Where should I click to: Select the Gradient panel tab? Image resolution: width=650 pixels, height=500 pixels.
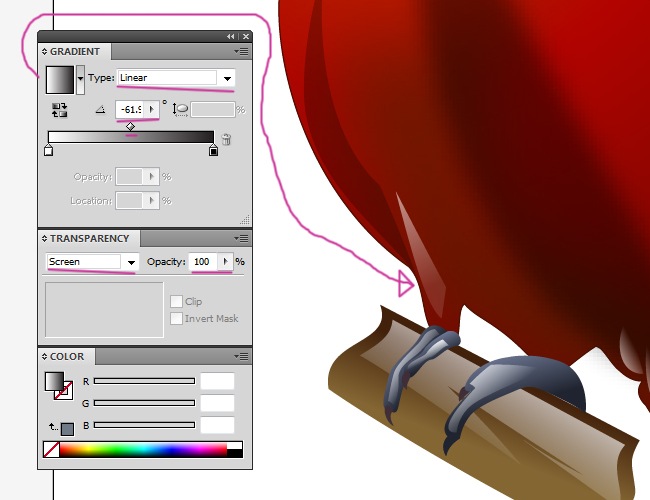pyautogui.click(x=75, y=51)
